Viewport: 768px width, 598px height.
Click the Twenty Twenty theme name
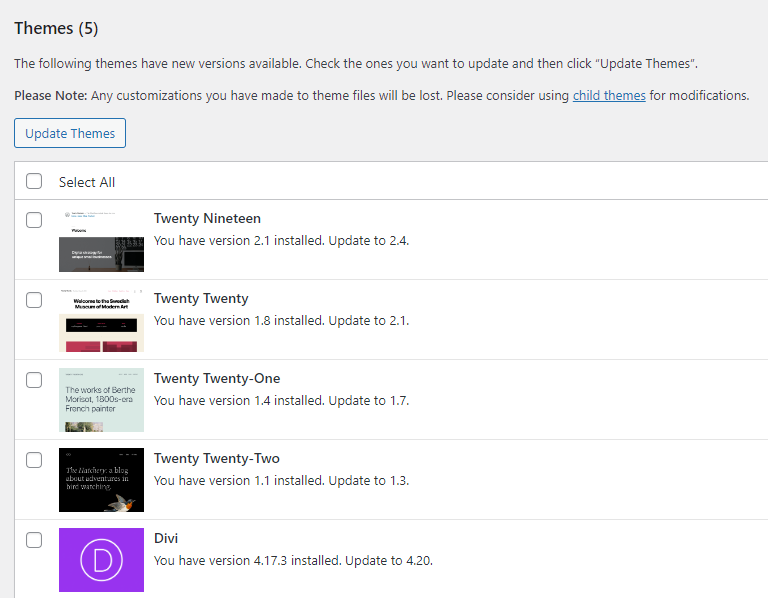tap(201, 298)
